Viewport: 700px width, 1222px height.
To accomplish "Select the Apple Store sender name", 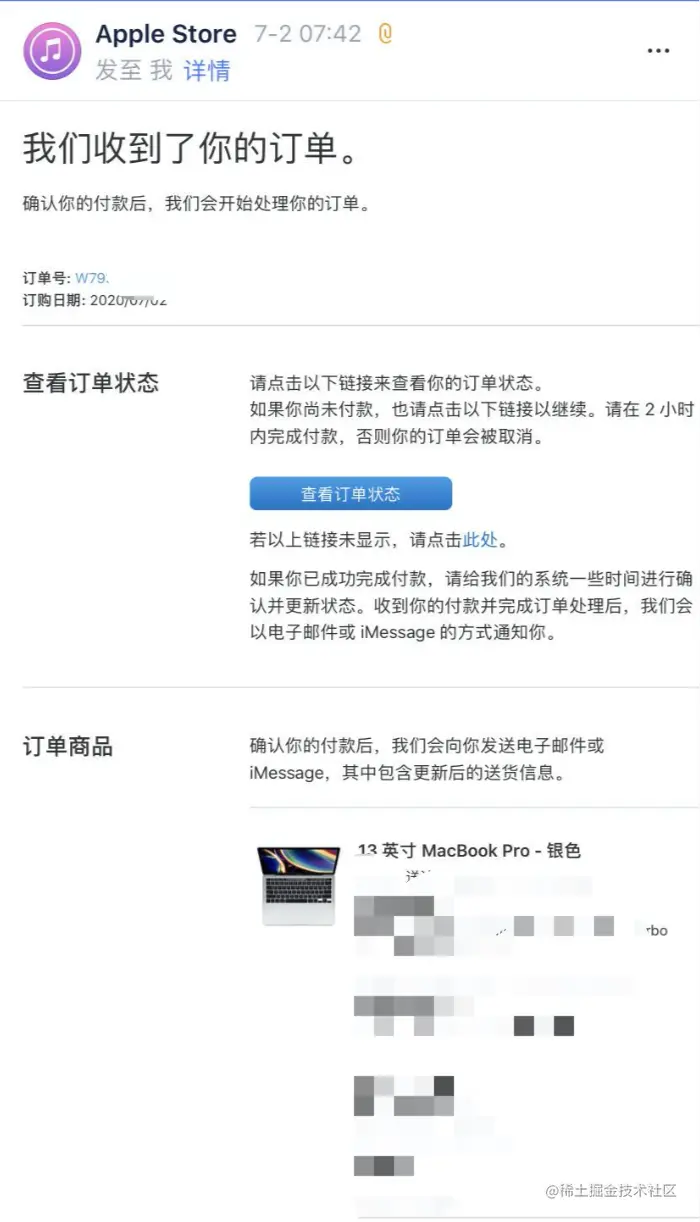I will click(x=166, y=34).
